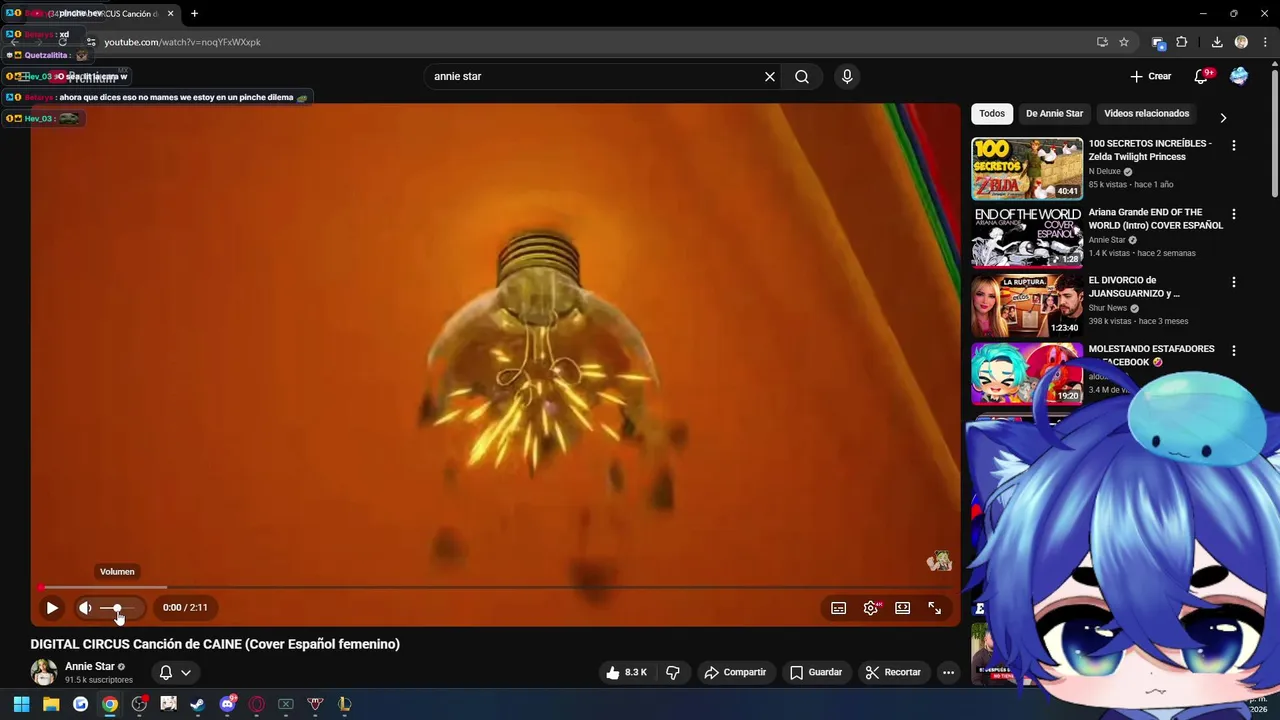Open options for Molestando Estafadores video
Image resolution: width=1280 pixels, height=720 pixels.
tap(1233, 351)
